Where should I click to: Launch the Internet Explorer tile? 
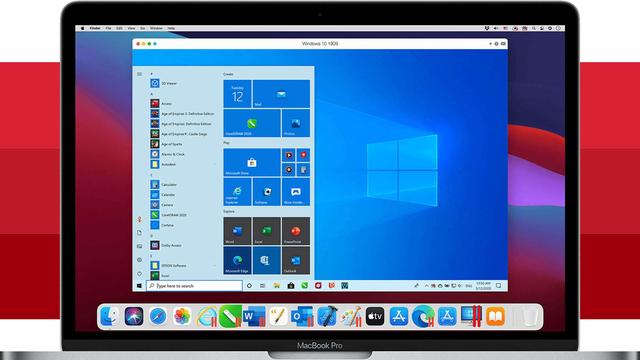pyautogui.click(x=237, y=192)
